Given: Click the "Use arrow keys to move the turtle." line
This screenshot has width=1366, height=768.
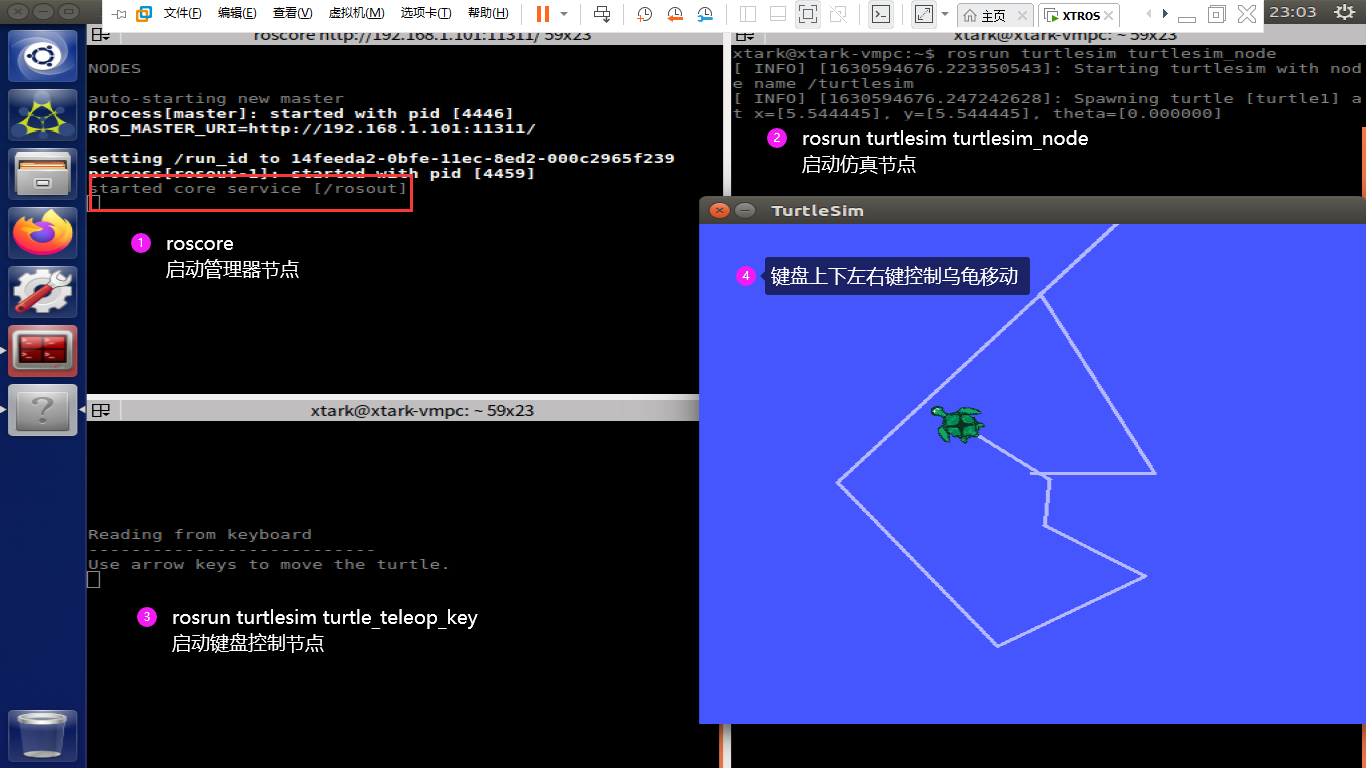Looking at the screenshot, I should [269, 564].
